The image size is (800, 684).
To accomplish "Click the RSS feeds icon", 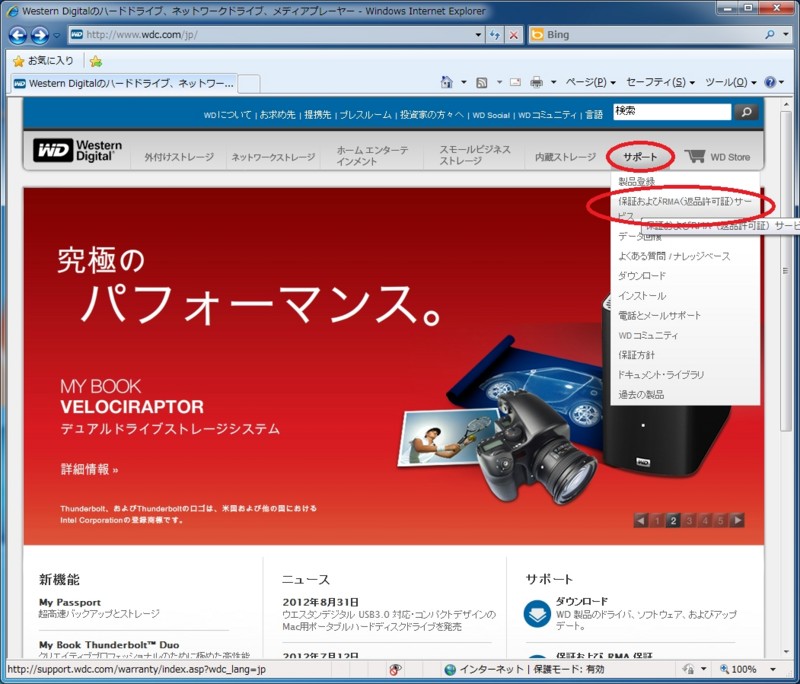I will 481,82.
